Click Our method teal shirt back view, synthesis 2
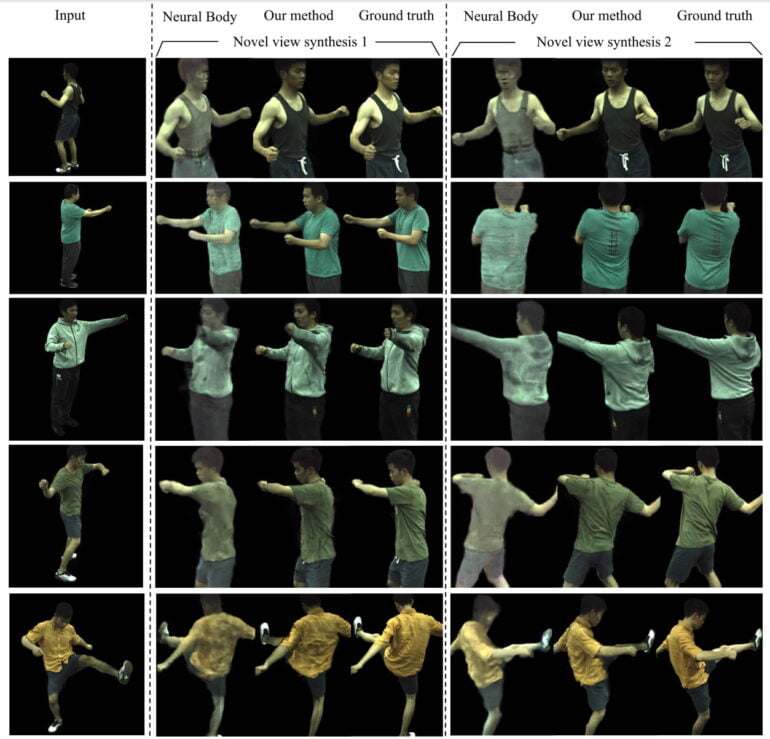Image resolution: width=770 pixels, height=739 pixels. (605, 238)
